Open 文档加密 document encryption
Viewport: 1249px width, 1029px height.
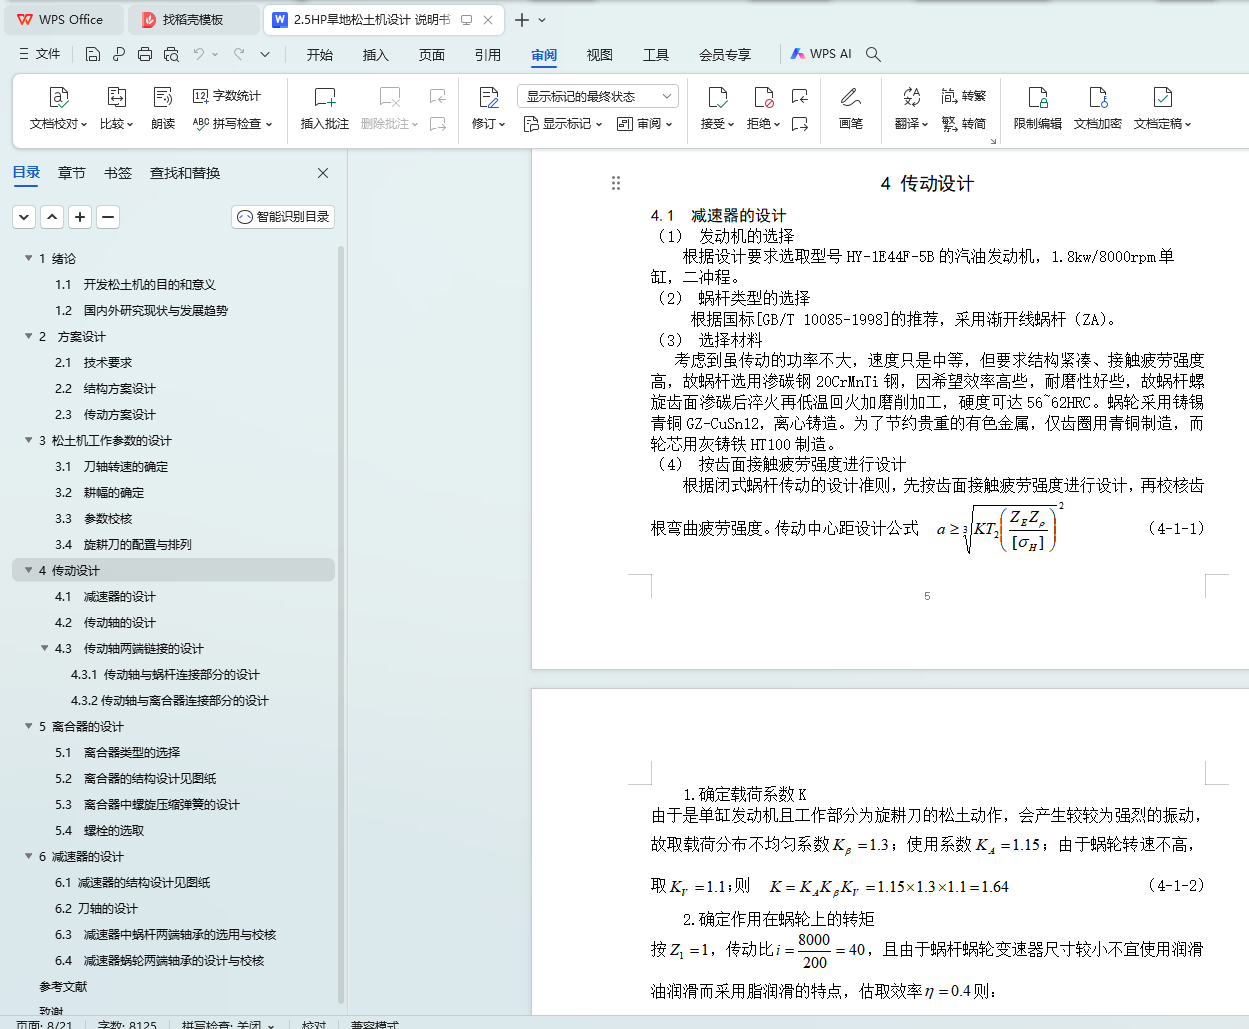pyautogui.click(x=1098, y=108)
